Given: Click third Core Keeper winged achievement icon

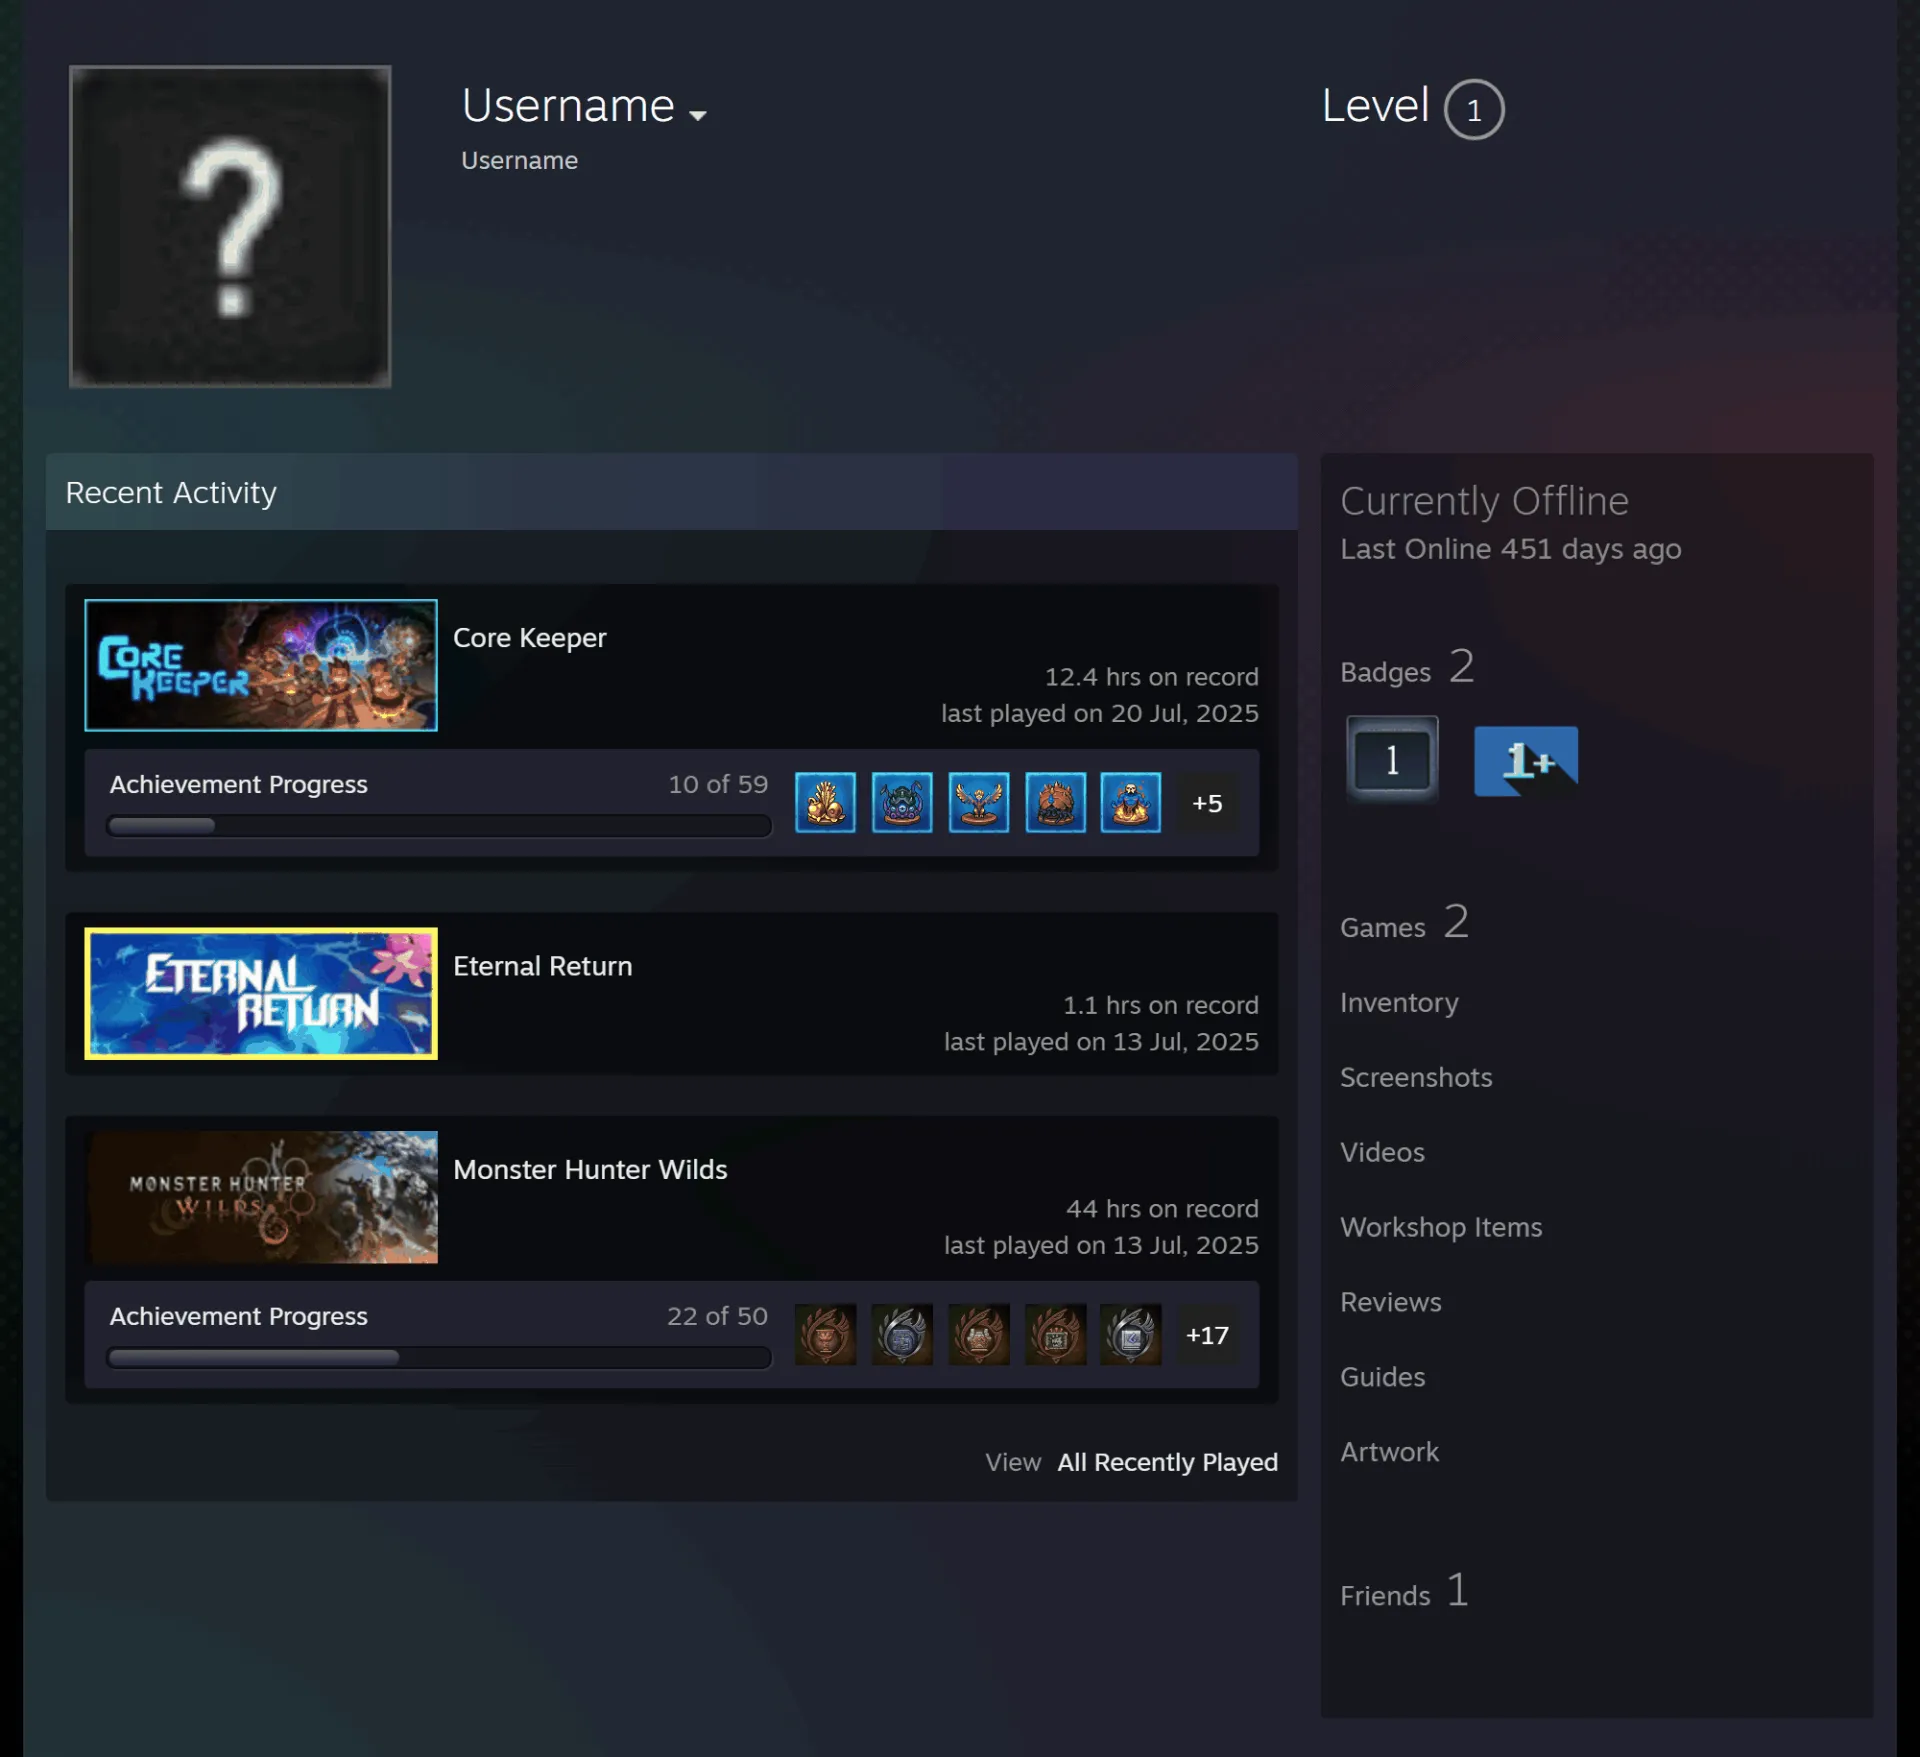Looking at the screenshot, I should pyautogui.click(x=979, y=802).
